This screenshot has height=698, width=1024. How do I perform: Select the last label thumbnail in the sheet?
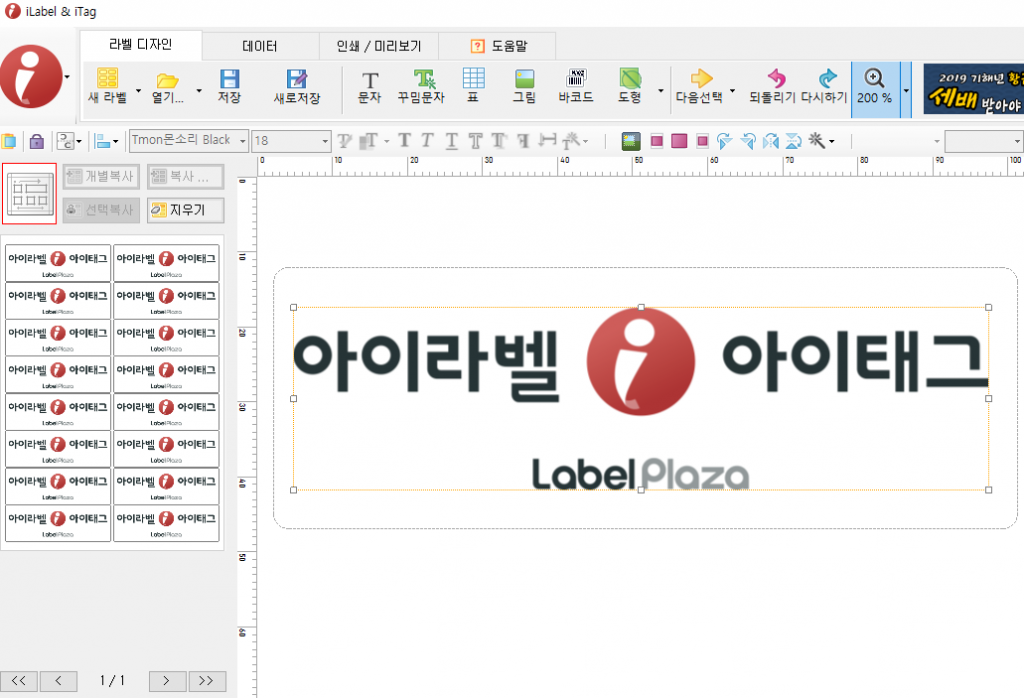point(167,523)
